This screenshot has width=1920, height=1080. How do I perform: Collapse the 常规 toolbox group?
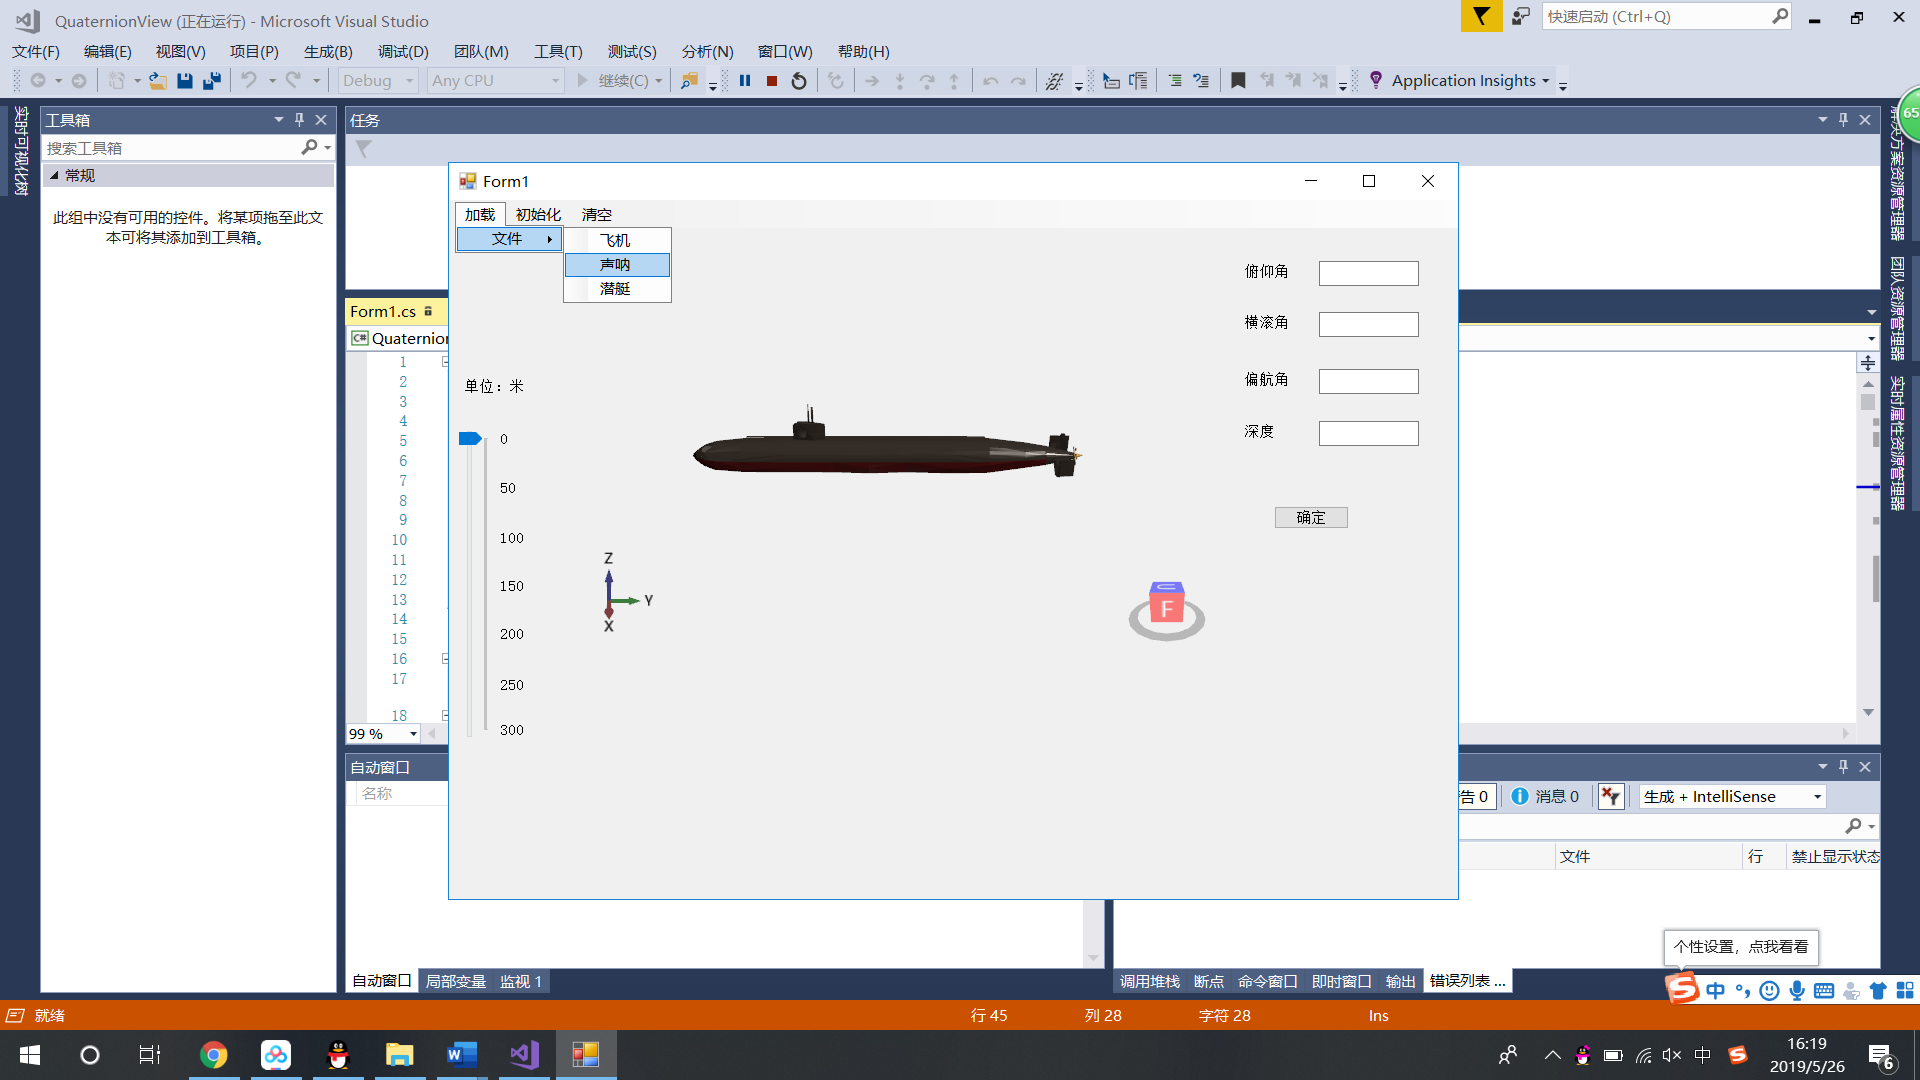click(55, 175)
